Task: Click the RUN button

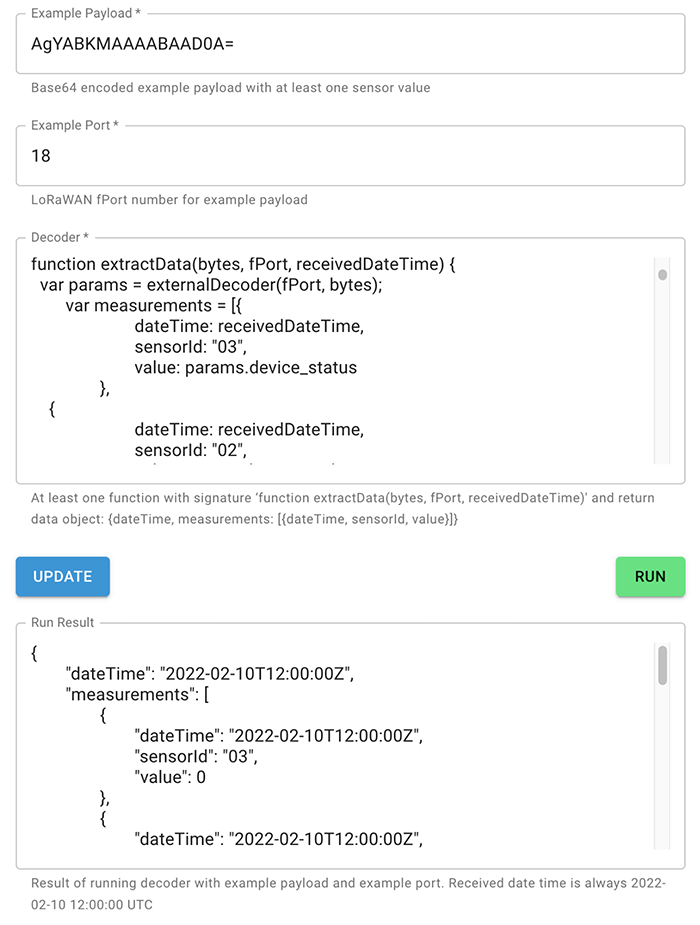Action: pyautogui.click(x=650, y=577)
